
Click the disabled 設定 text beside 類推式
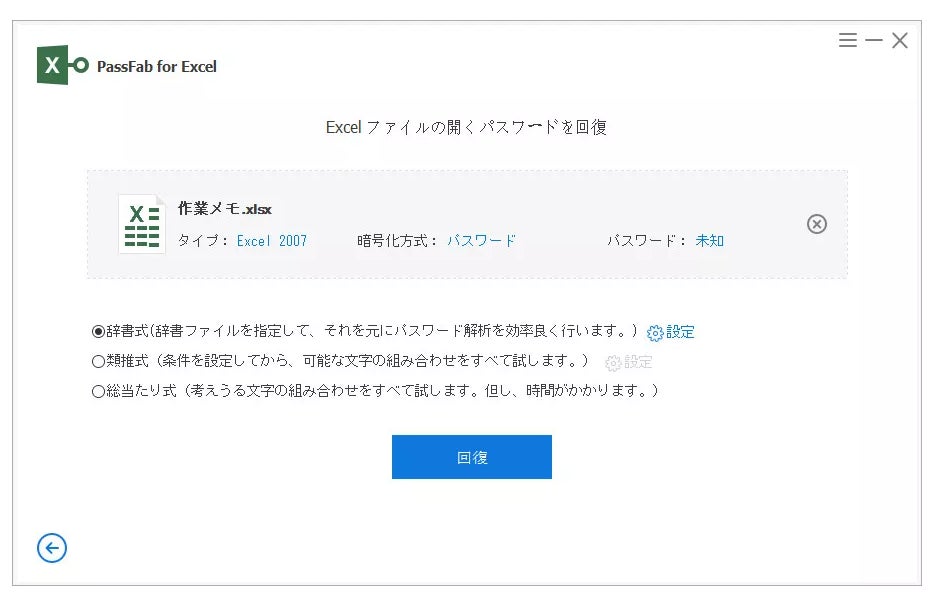coord(638,362)
